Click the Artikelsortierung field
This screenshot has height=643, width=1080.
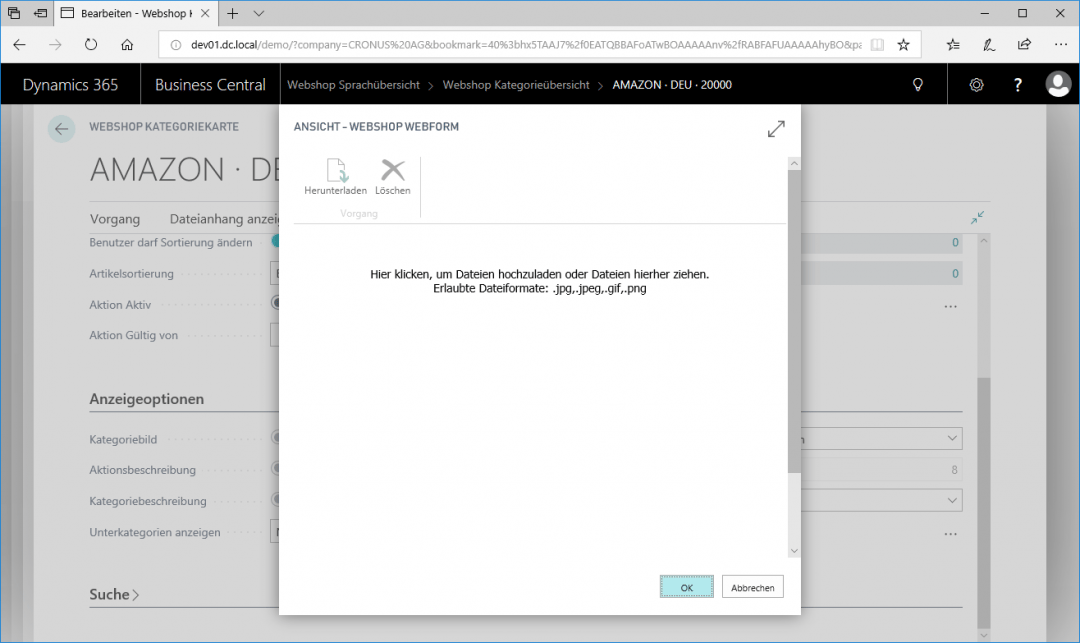point(274,273)
